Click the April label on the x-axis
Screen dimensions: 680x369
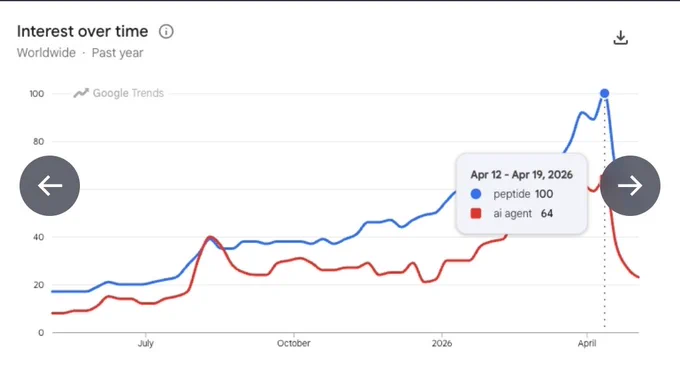pyautogui.click(x=587, y=343)
